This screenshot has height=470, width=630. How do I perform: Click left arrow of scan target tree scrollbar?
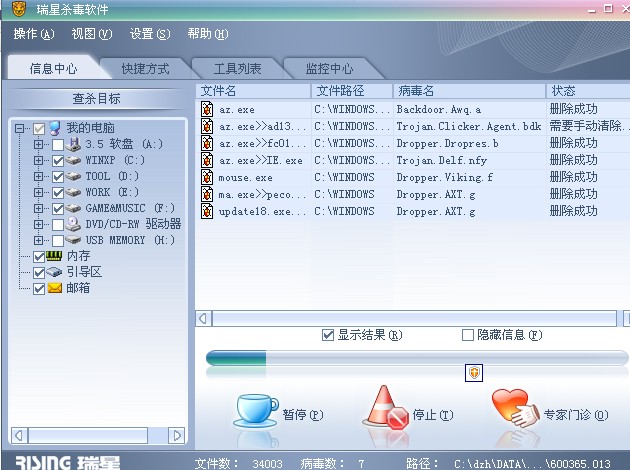pyautogui.click(x=19, y=435)
